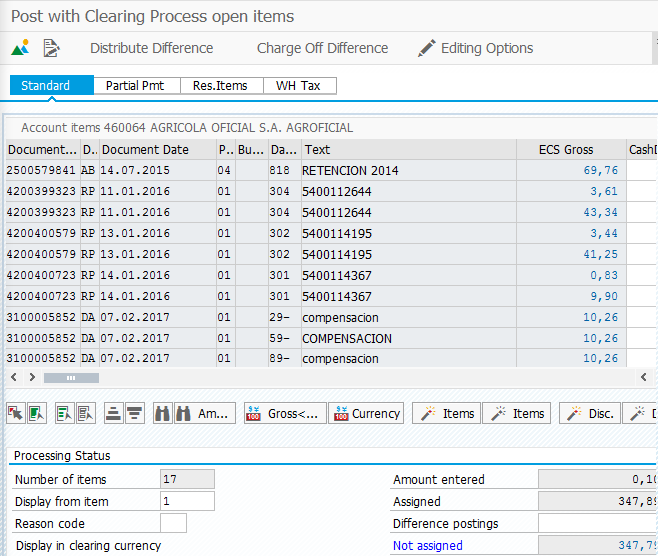The width and height of the screenshot is (658, 556).
Task: Click the Distribute Difference button
Action: (151, 48)
